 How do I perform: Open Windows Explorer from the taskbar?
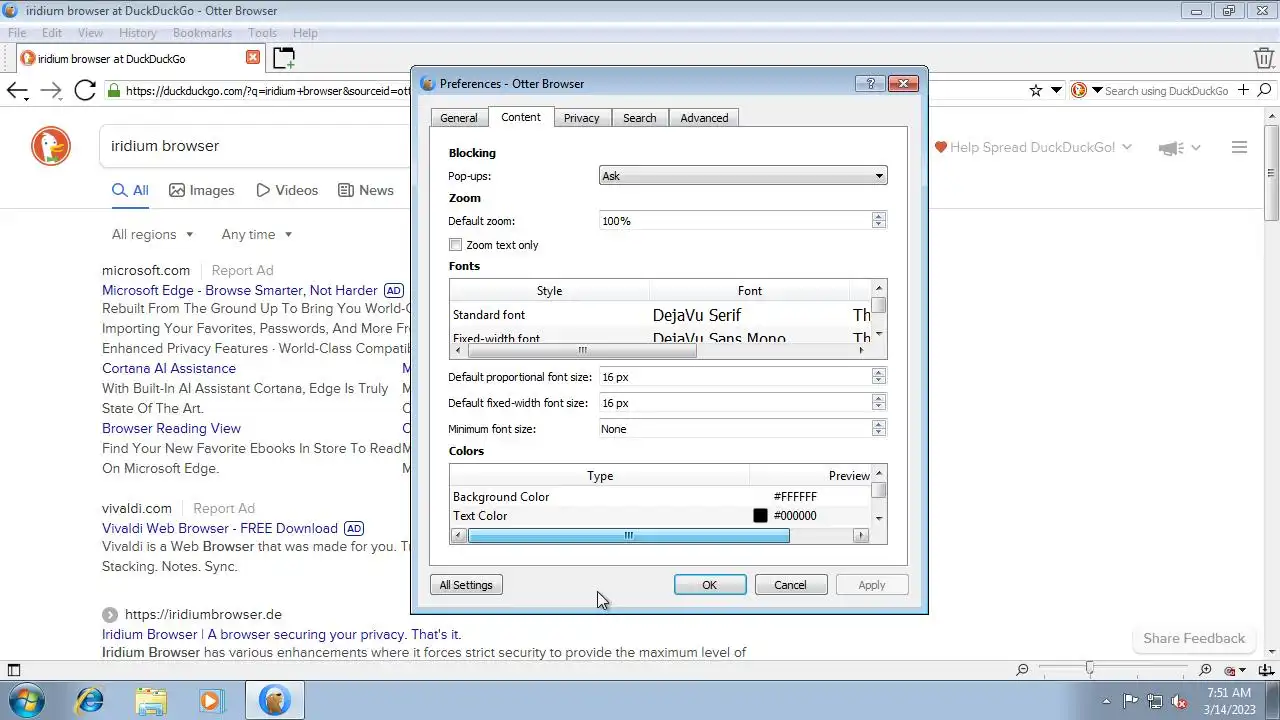151,700
